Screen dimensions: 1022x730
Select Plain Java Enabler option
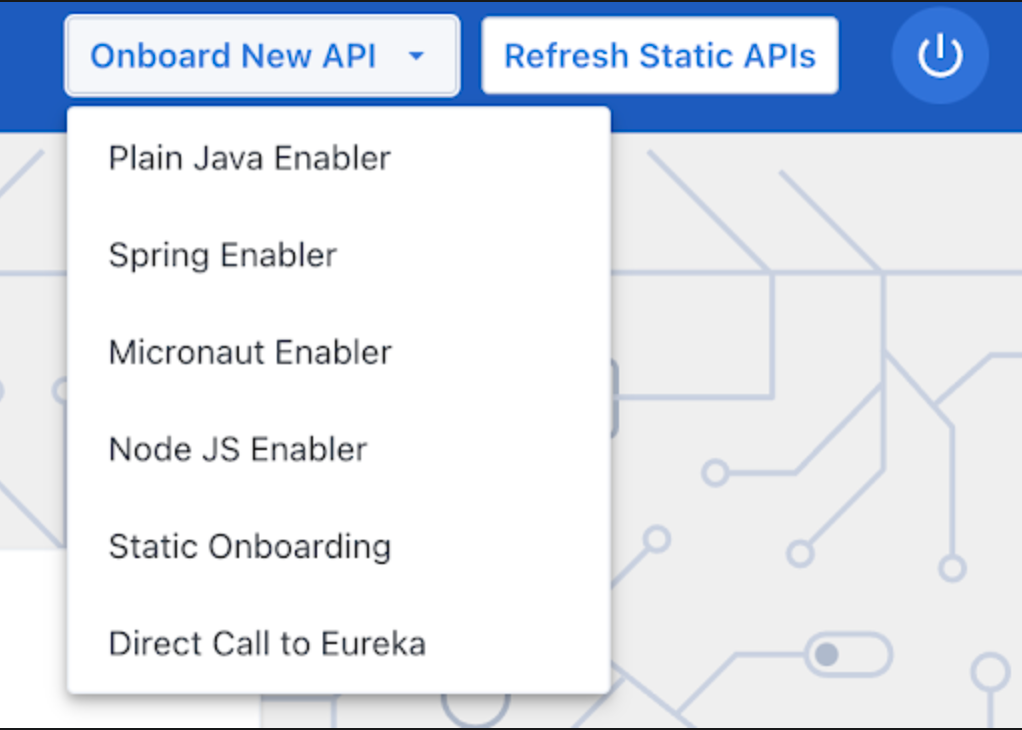(x=249, y=157)
